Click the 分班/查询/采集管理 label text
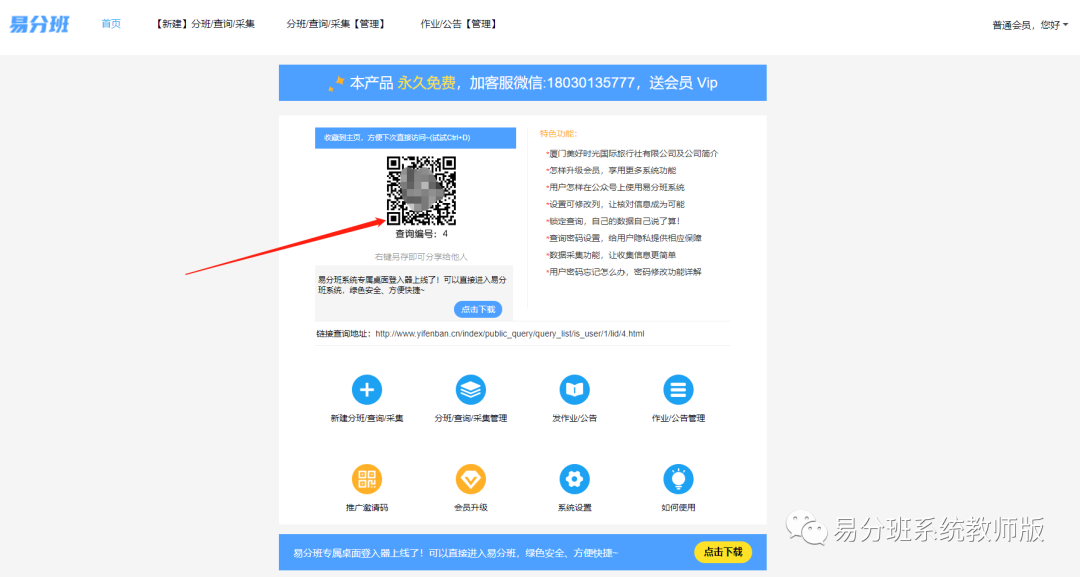 pos(470,418)
